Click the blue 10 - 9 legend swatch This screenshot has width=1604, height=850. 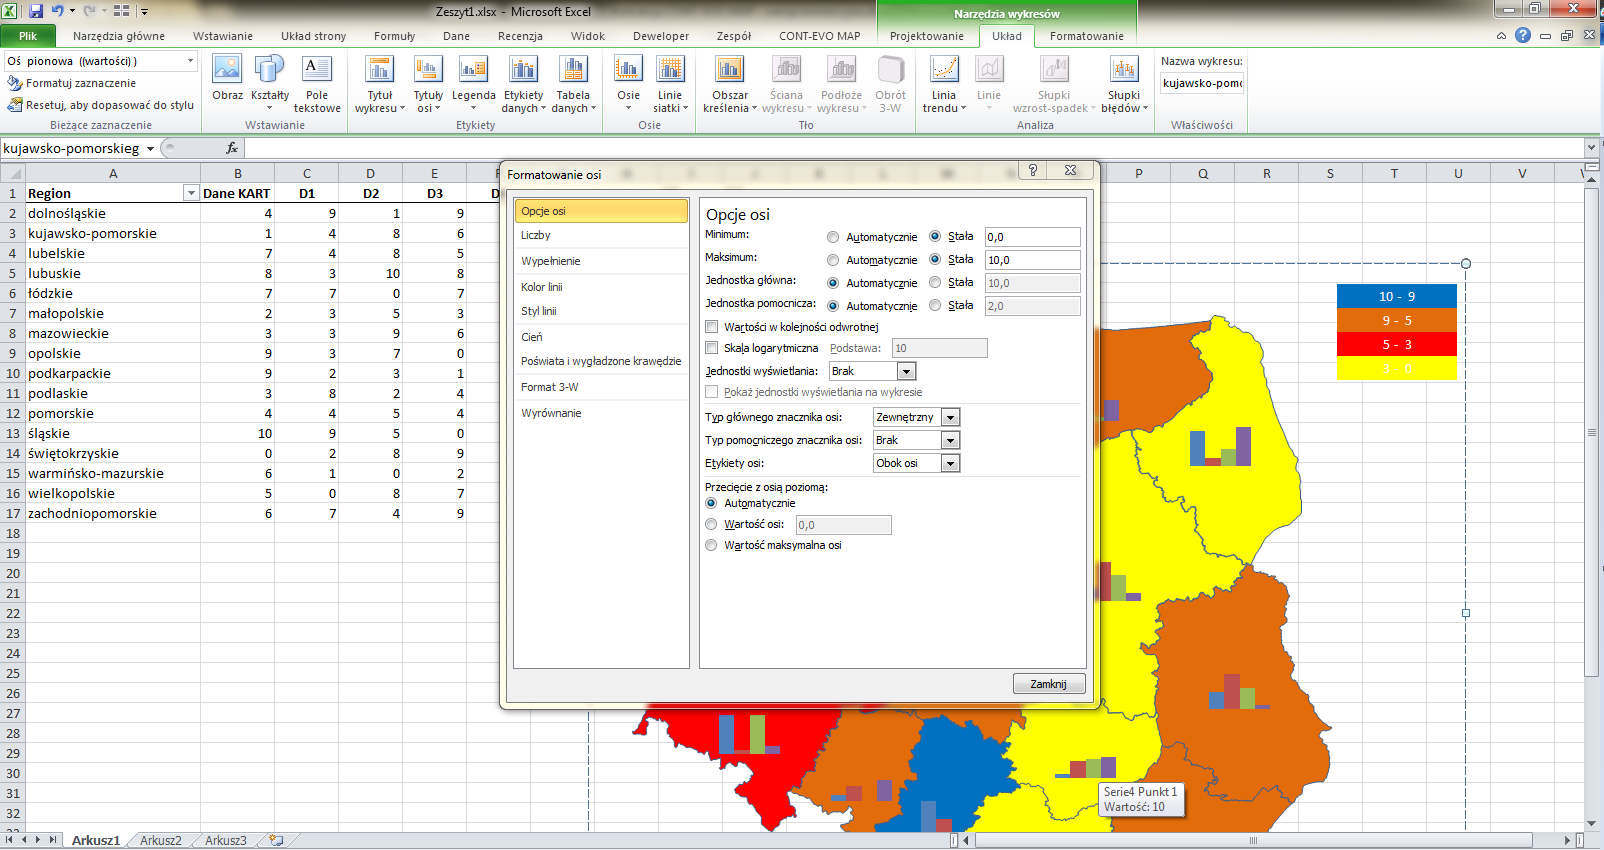(1396, 296)
